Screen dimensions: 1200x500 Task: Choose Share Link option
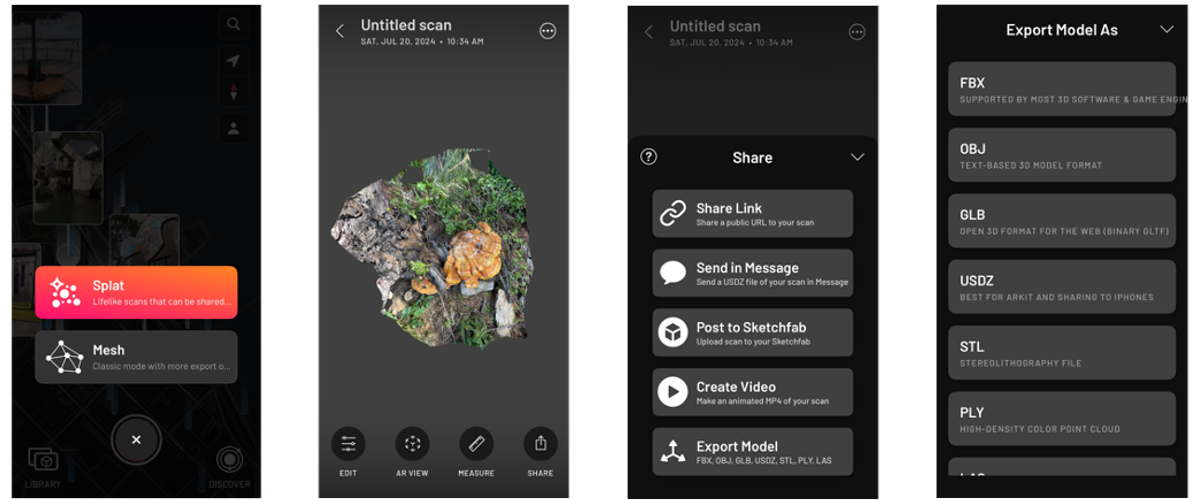point(753,214)
